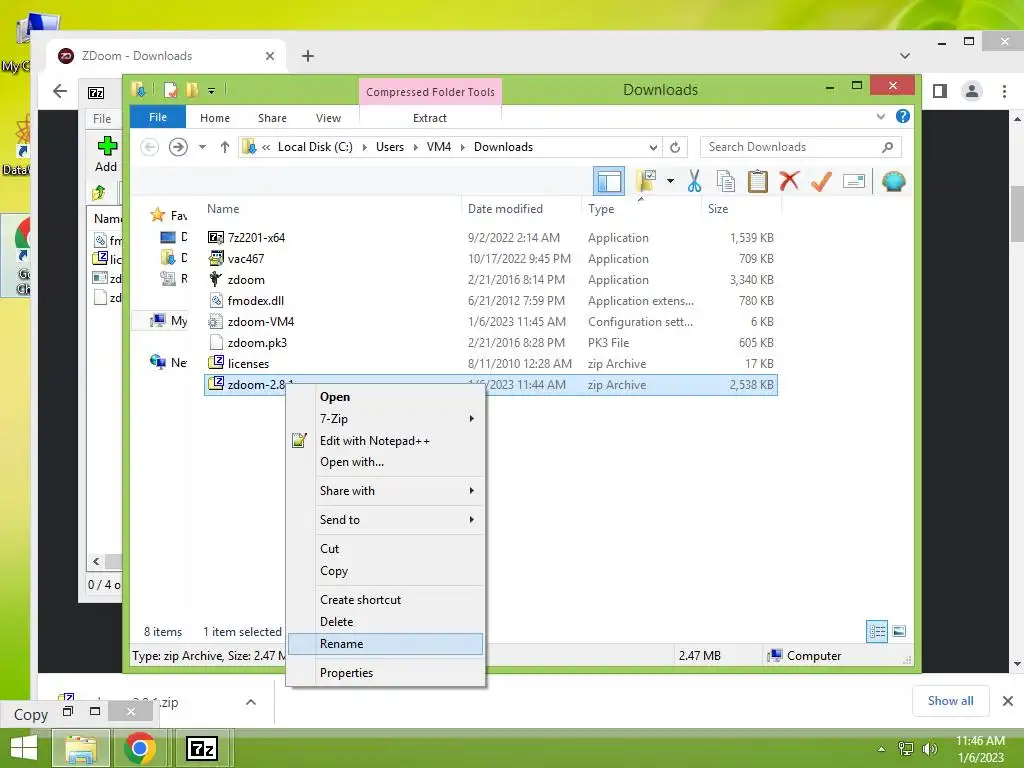Switch to Details view icon in status bar
Screen dimensions: 1024x768
877,632
